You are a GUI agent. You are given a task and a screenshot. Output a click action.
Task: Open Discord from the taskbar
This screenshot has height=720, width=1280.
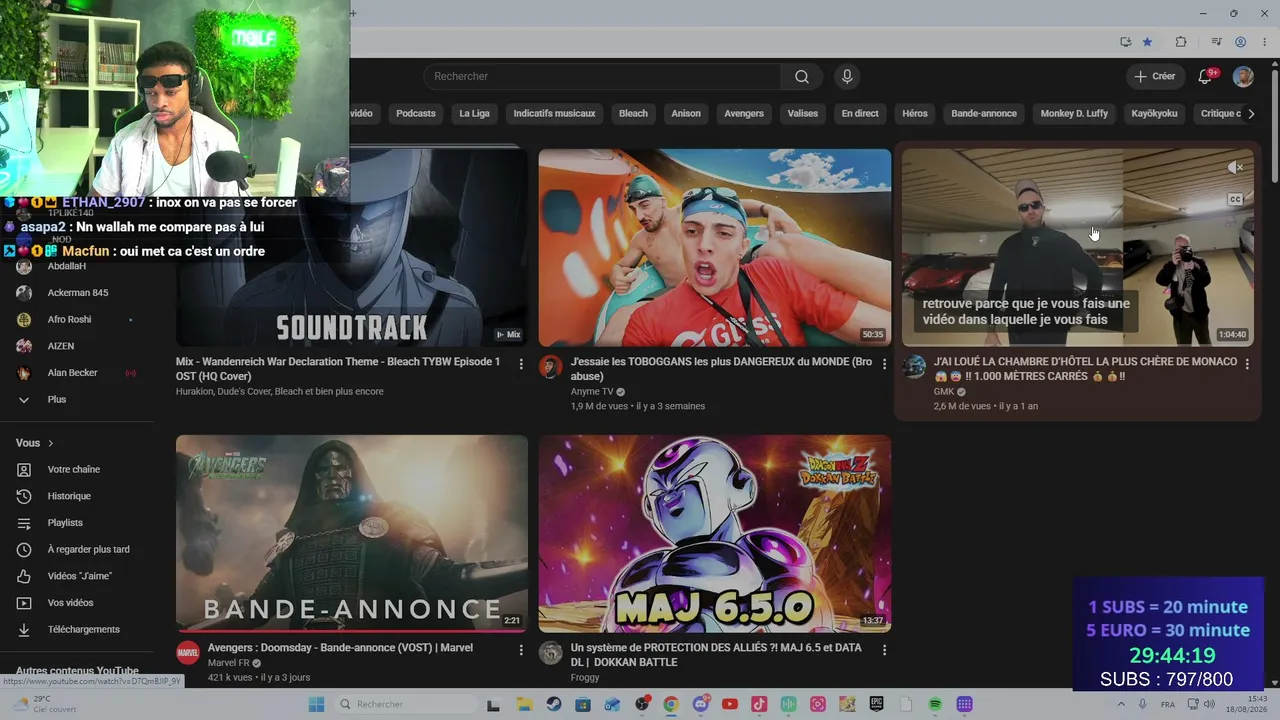[700, 704]
